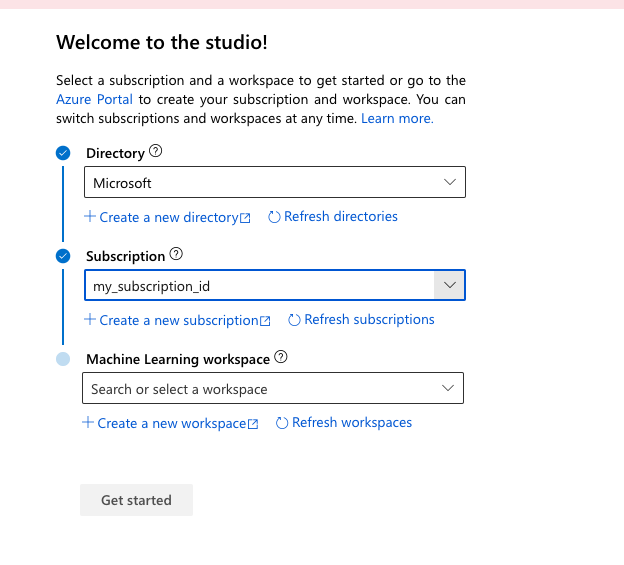Click the Directory field label
This screenshot has height=565, width=624.
pos(115,154)
